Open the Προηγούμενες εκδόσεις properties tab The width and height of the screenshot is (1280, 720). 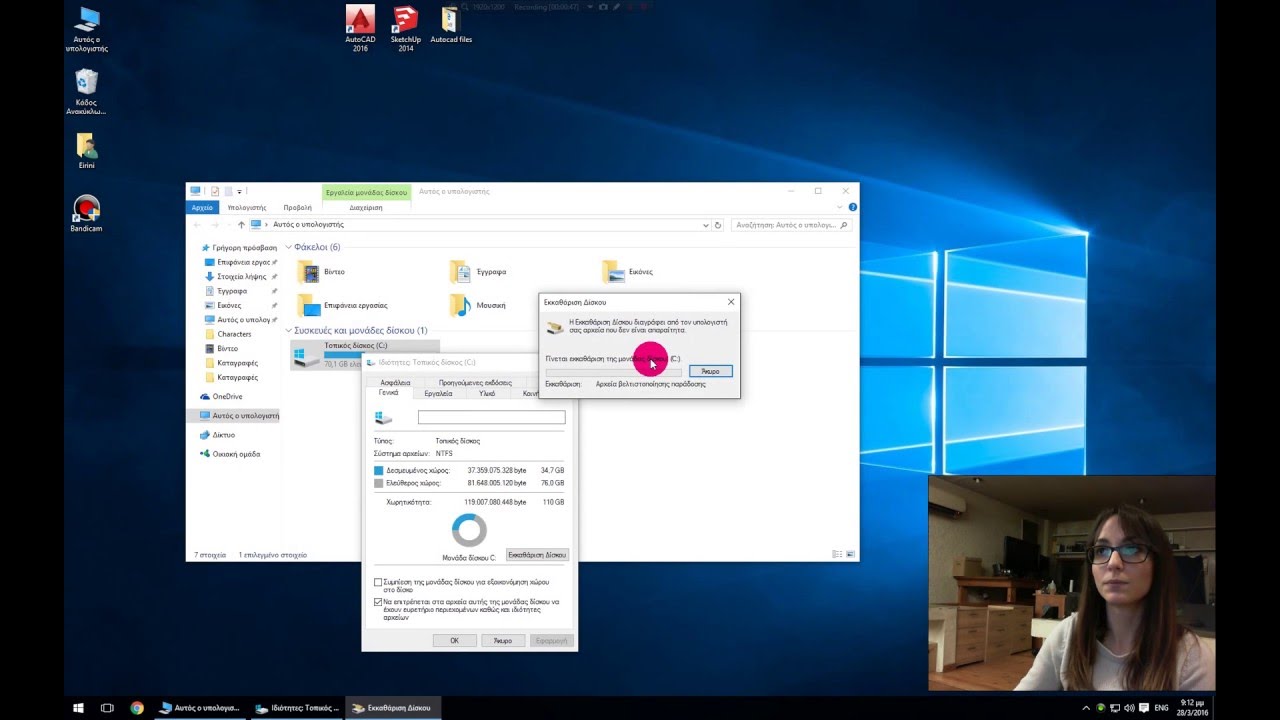tap(475, 382)
